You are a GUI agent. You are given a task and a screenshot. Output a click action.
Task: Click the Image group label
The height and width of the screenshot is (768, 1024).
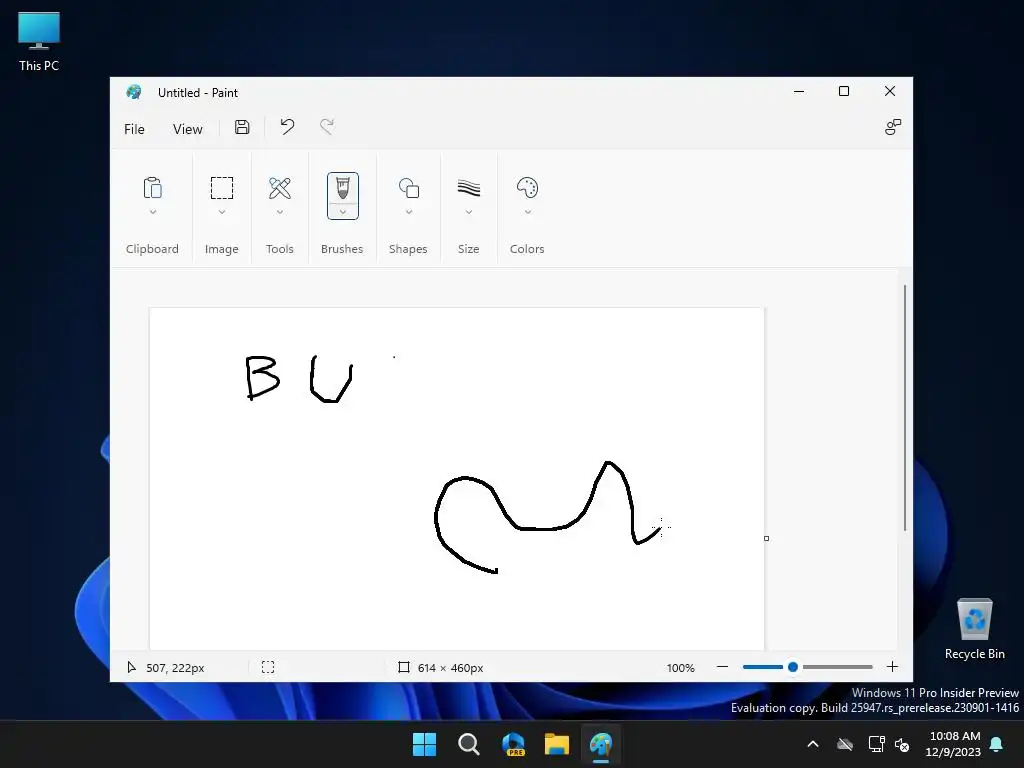click(221, 249)
